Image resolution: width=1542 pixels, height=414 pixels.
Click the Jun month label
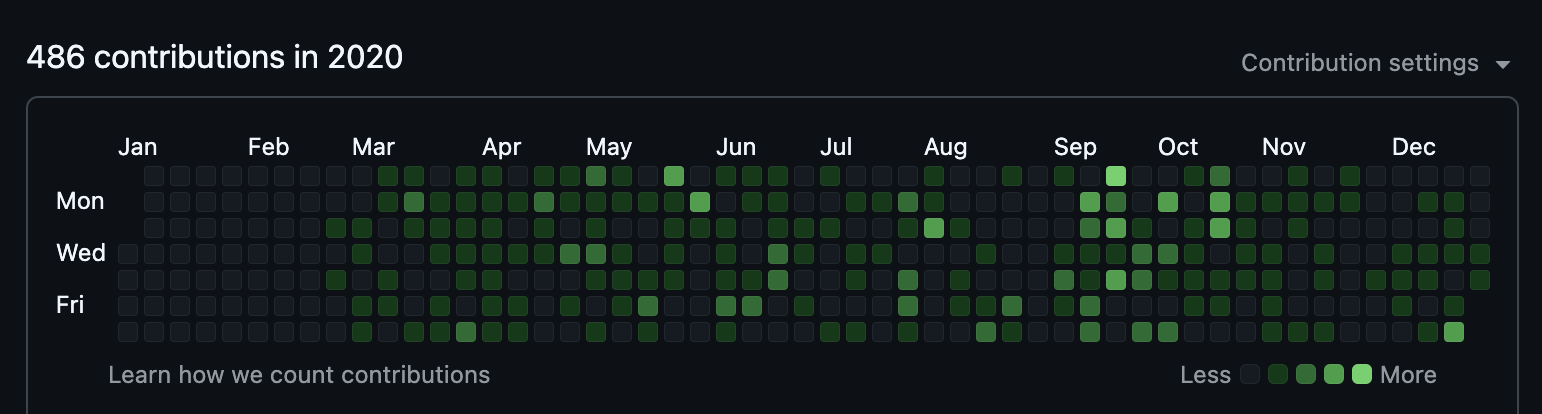point(736,148)
